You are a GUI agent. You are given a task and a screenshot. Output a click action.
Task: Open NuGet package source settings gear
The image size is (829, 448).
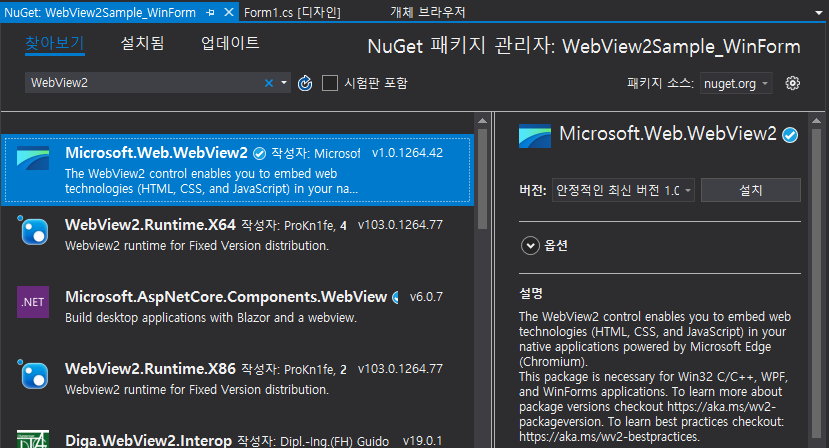pos(792,83)
